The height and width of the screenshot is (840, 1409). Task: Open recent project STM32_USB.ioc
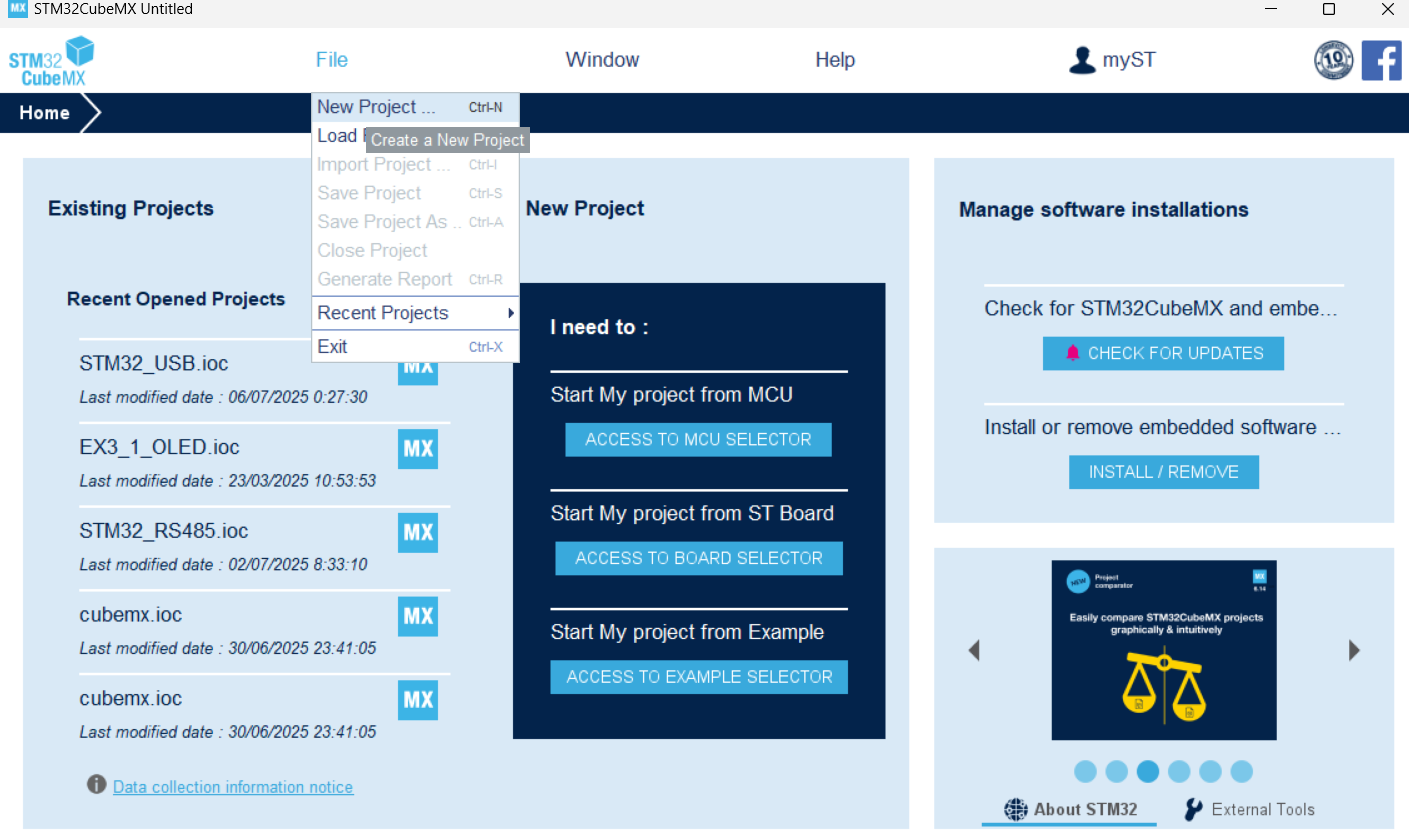[x=154, y=363]
